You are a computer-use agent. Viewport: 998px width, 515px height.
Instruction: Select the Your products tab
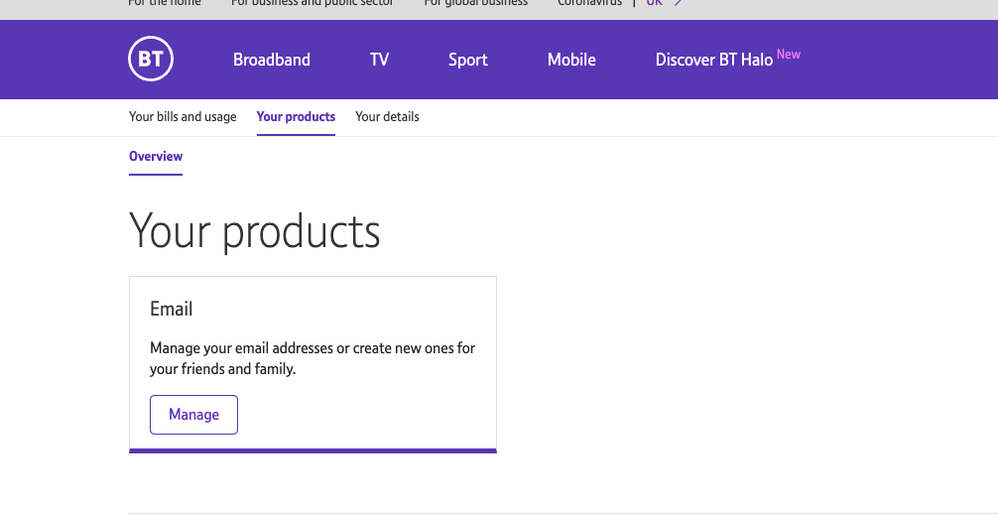(295, 117)
